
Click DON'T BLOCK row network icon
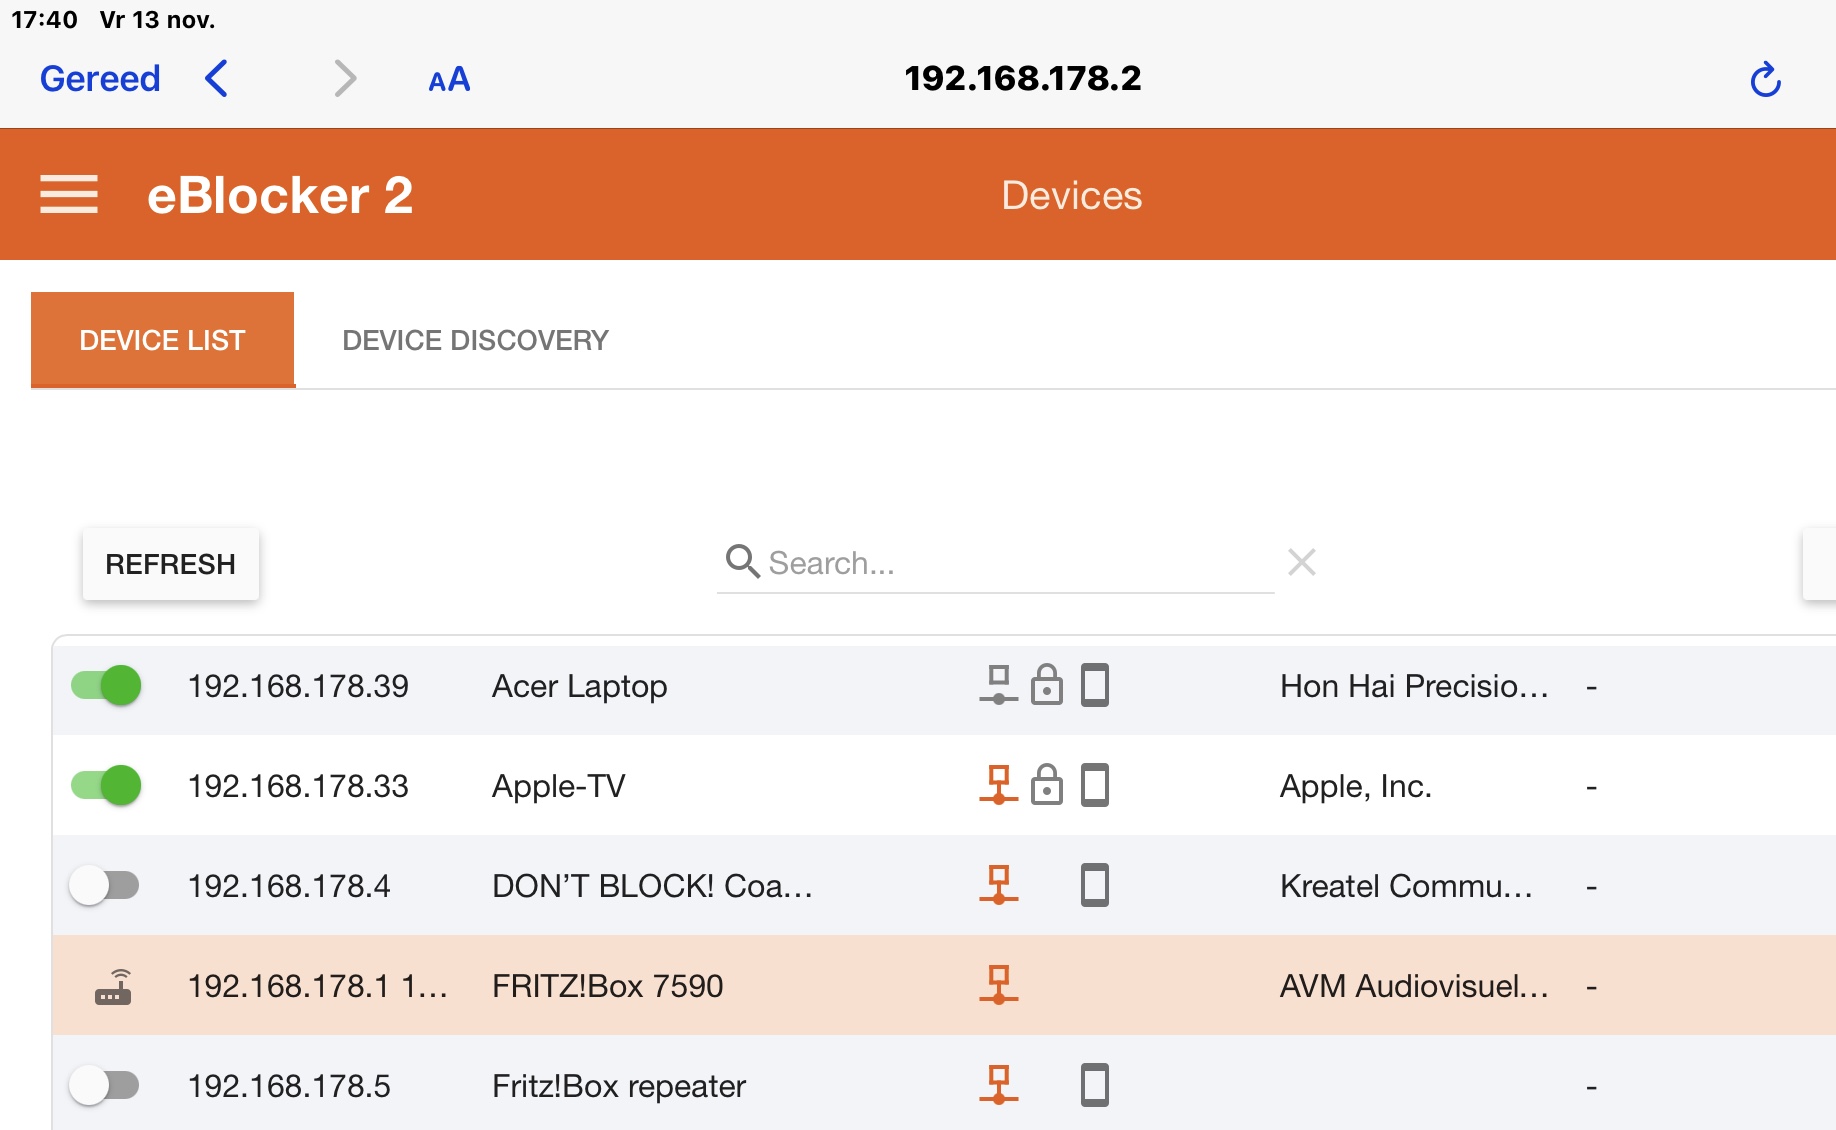tap(999, 886)
